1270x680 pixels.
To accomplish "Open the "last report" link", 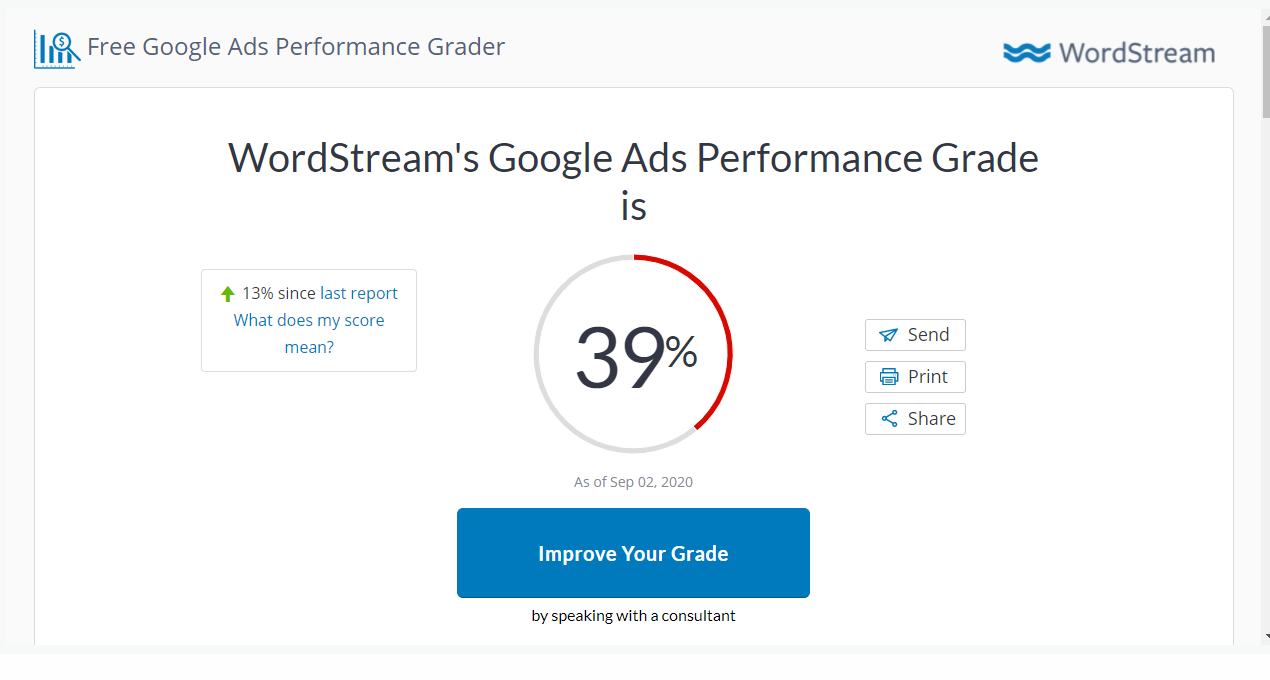I will [x=359, y=293].
